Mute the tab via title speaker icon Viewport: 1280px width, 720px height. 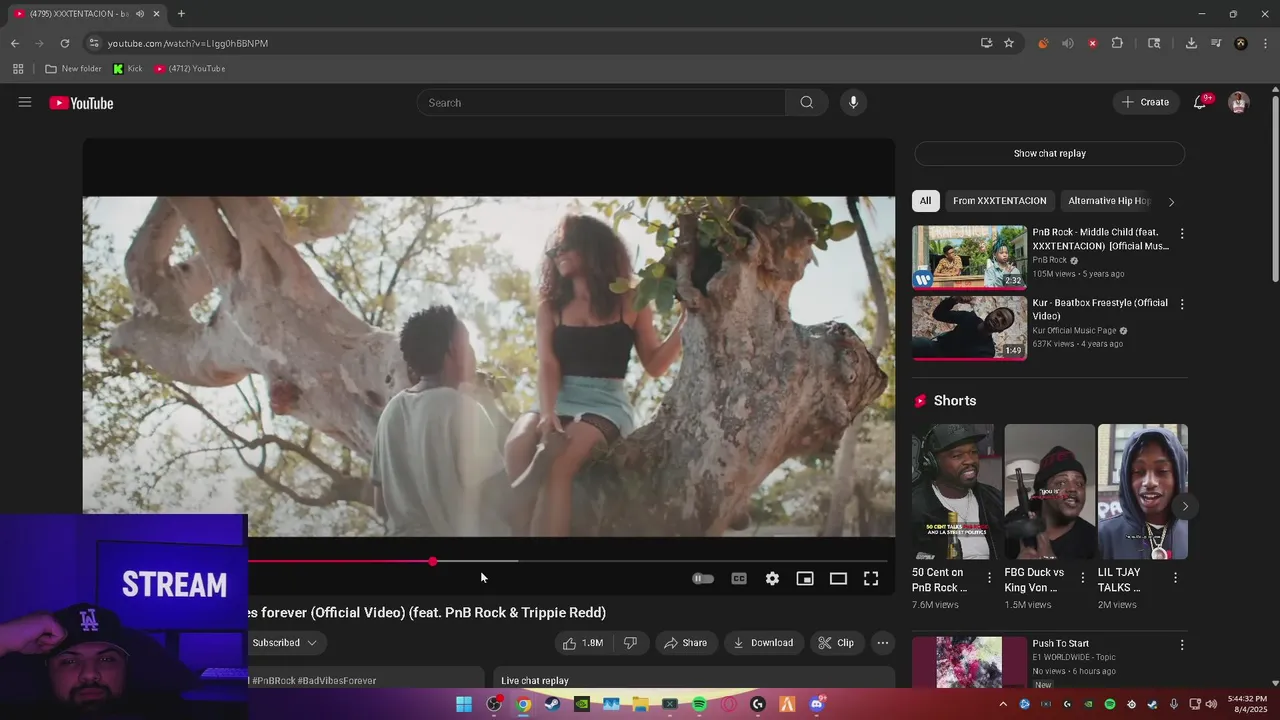(140, 14)
